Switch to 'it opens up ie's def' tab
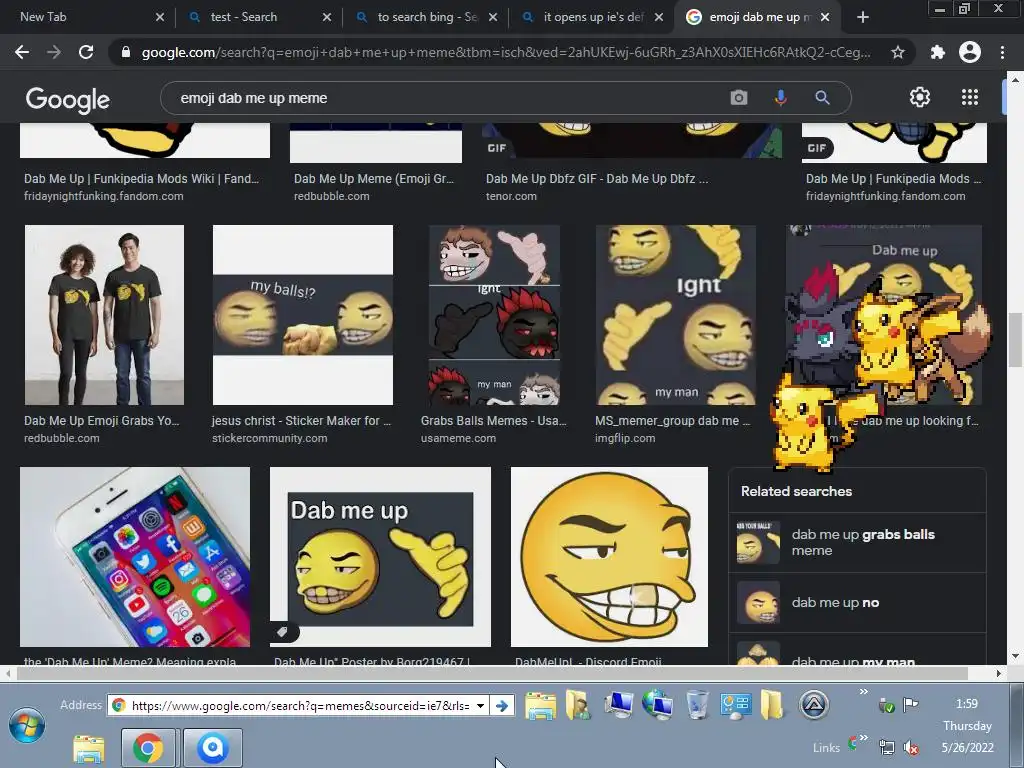1024x768 pixels. click(593, 17)
